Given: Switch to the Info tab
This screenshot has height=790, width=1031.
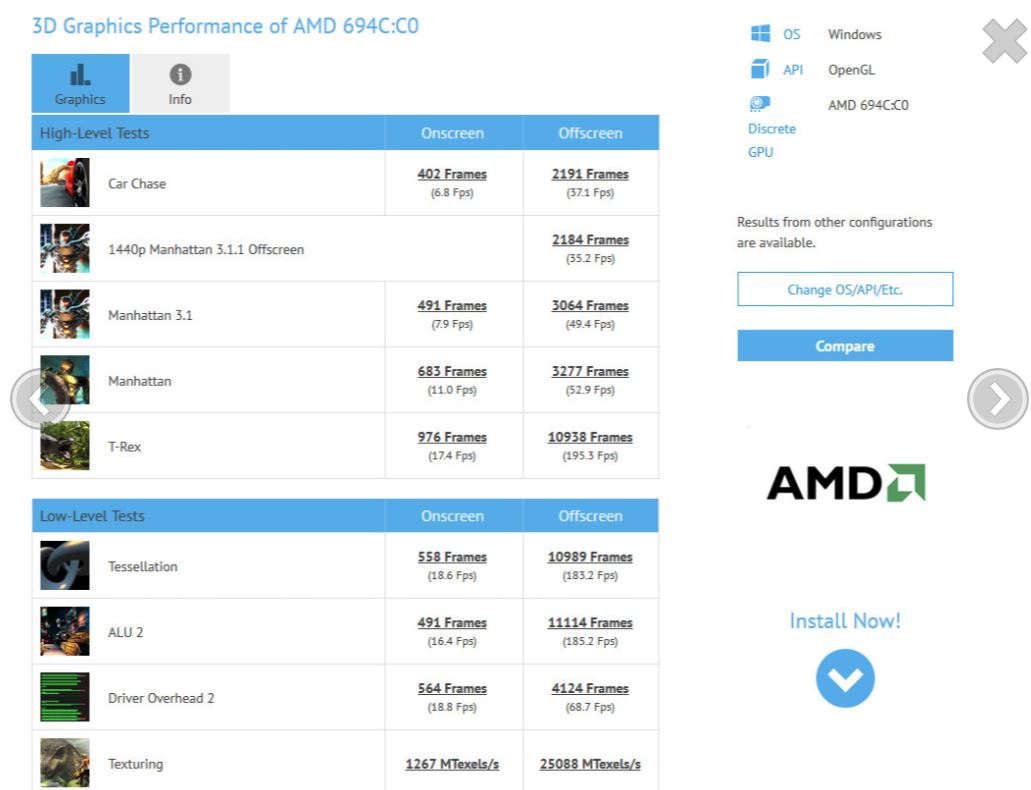Looking at the screenshot, I should (180, 84).
